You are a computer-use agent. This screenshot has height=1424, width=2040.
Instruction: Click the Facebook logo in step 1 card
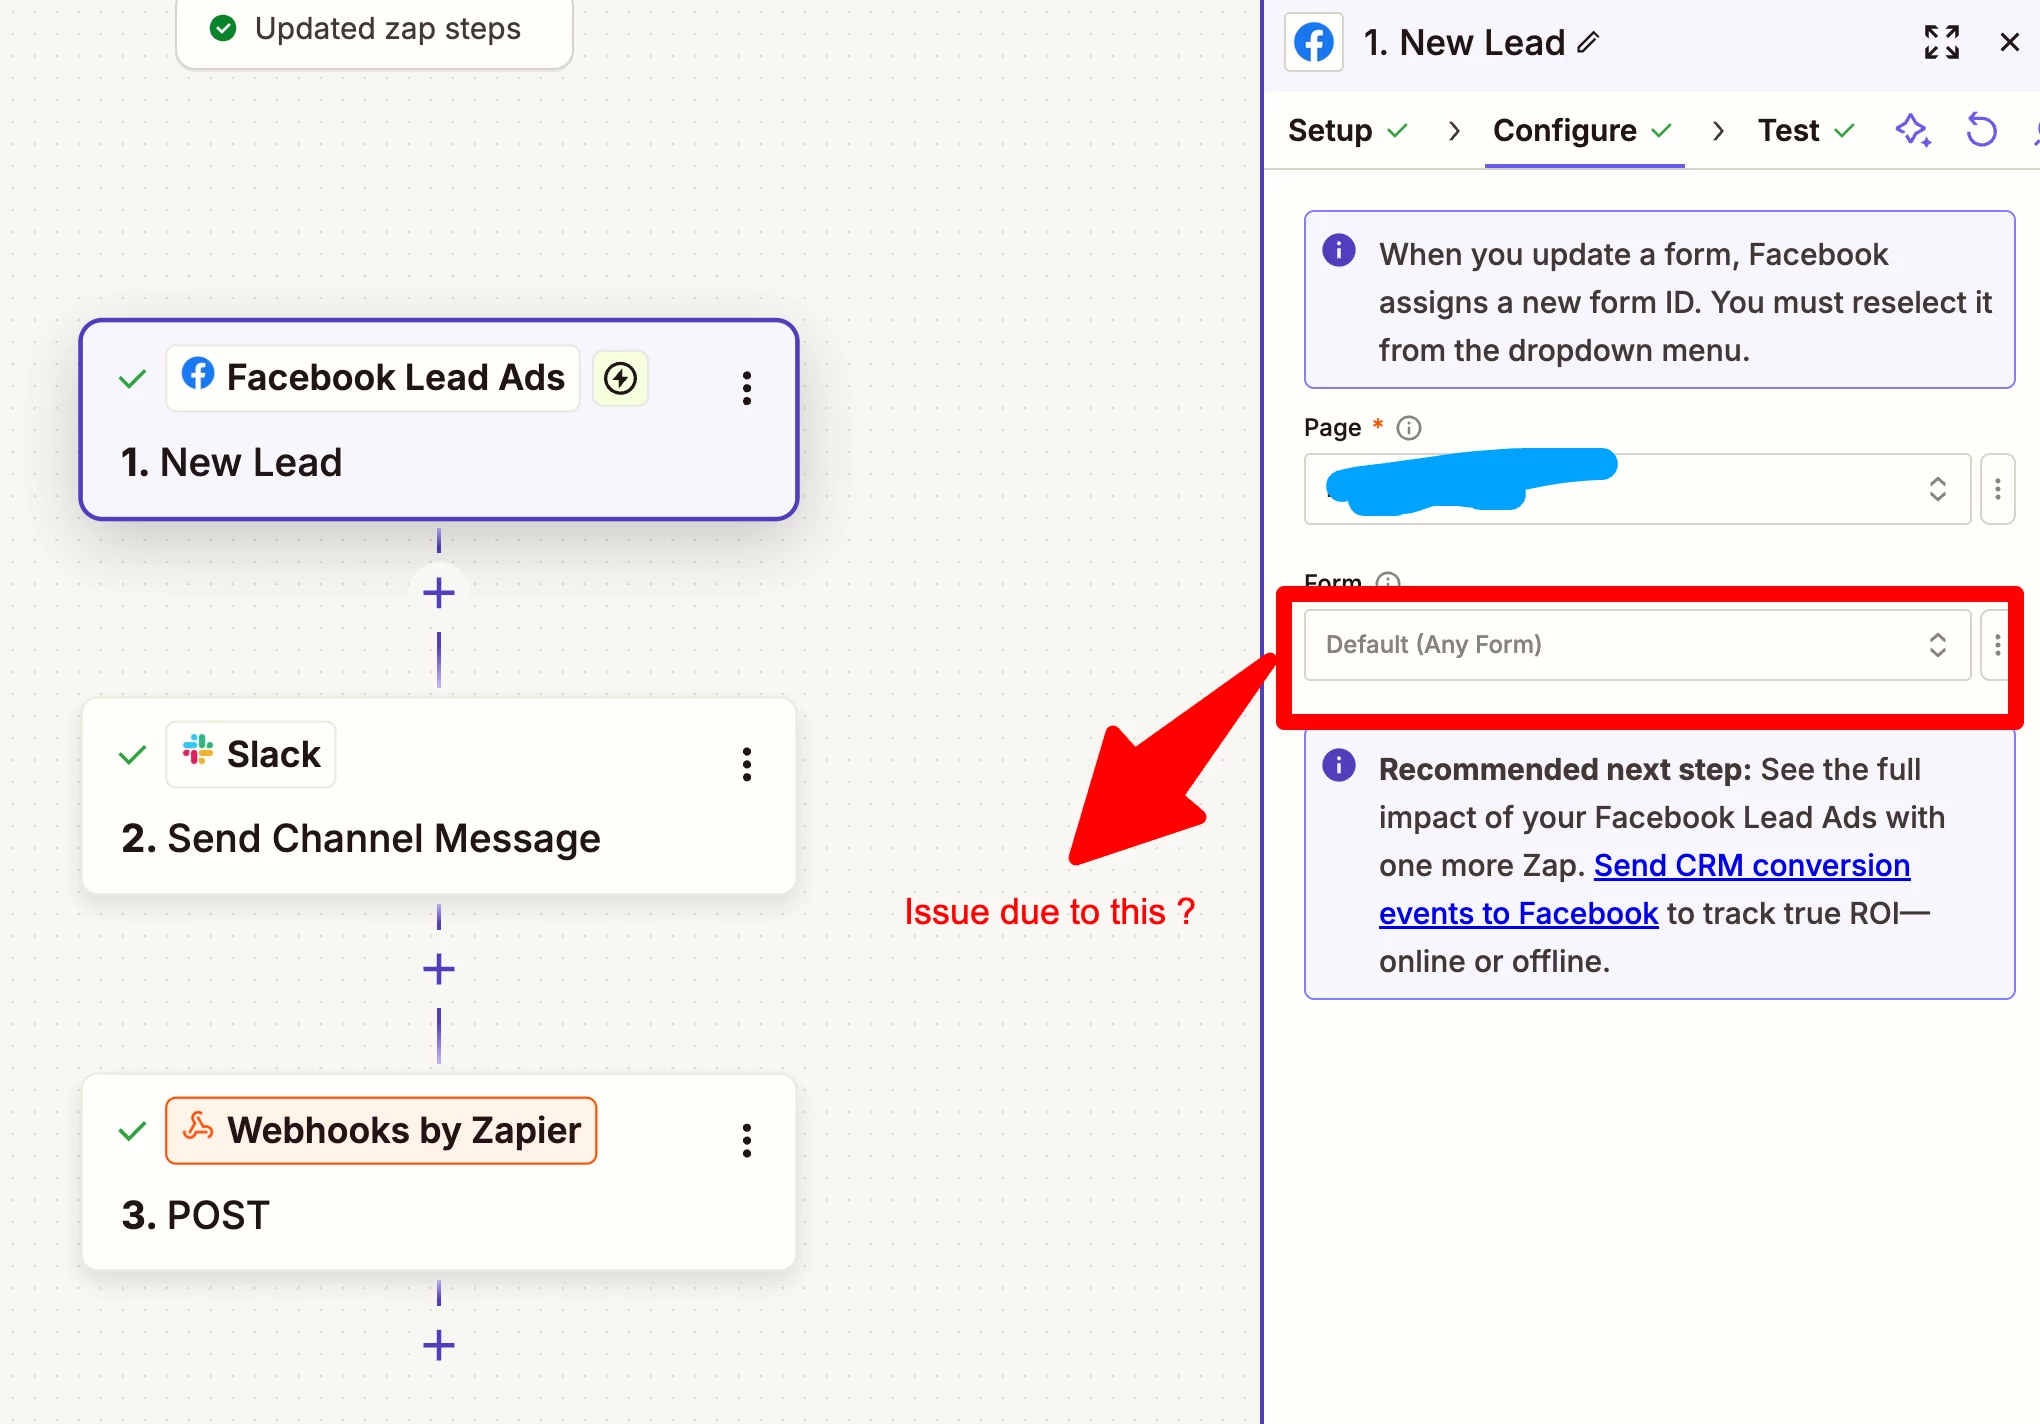coord(198,374)
